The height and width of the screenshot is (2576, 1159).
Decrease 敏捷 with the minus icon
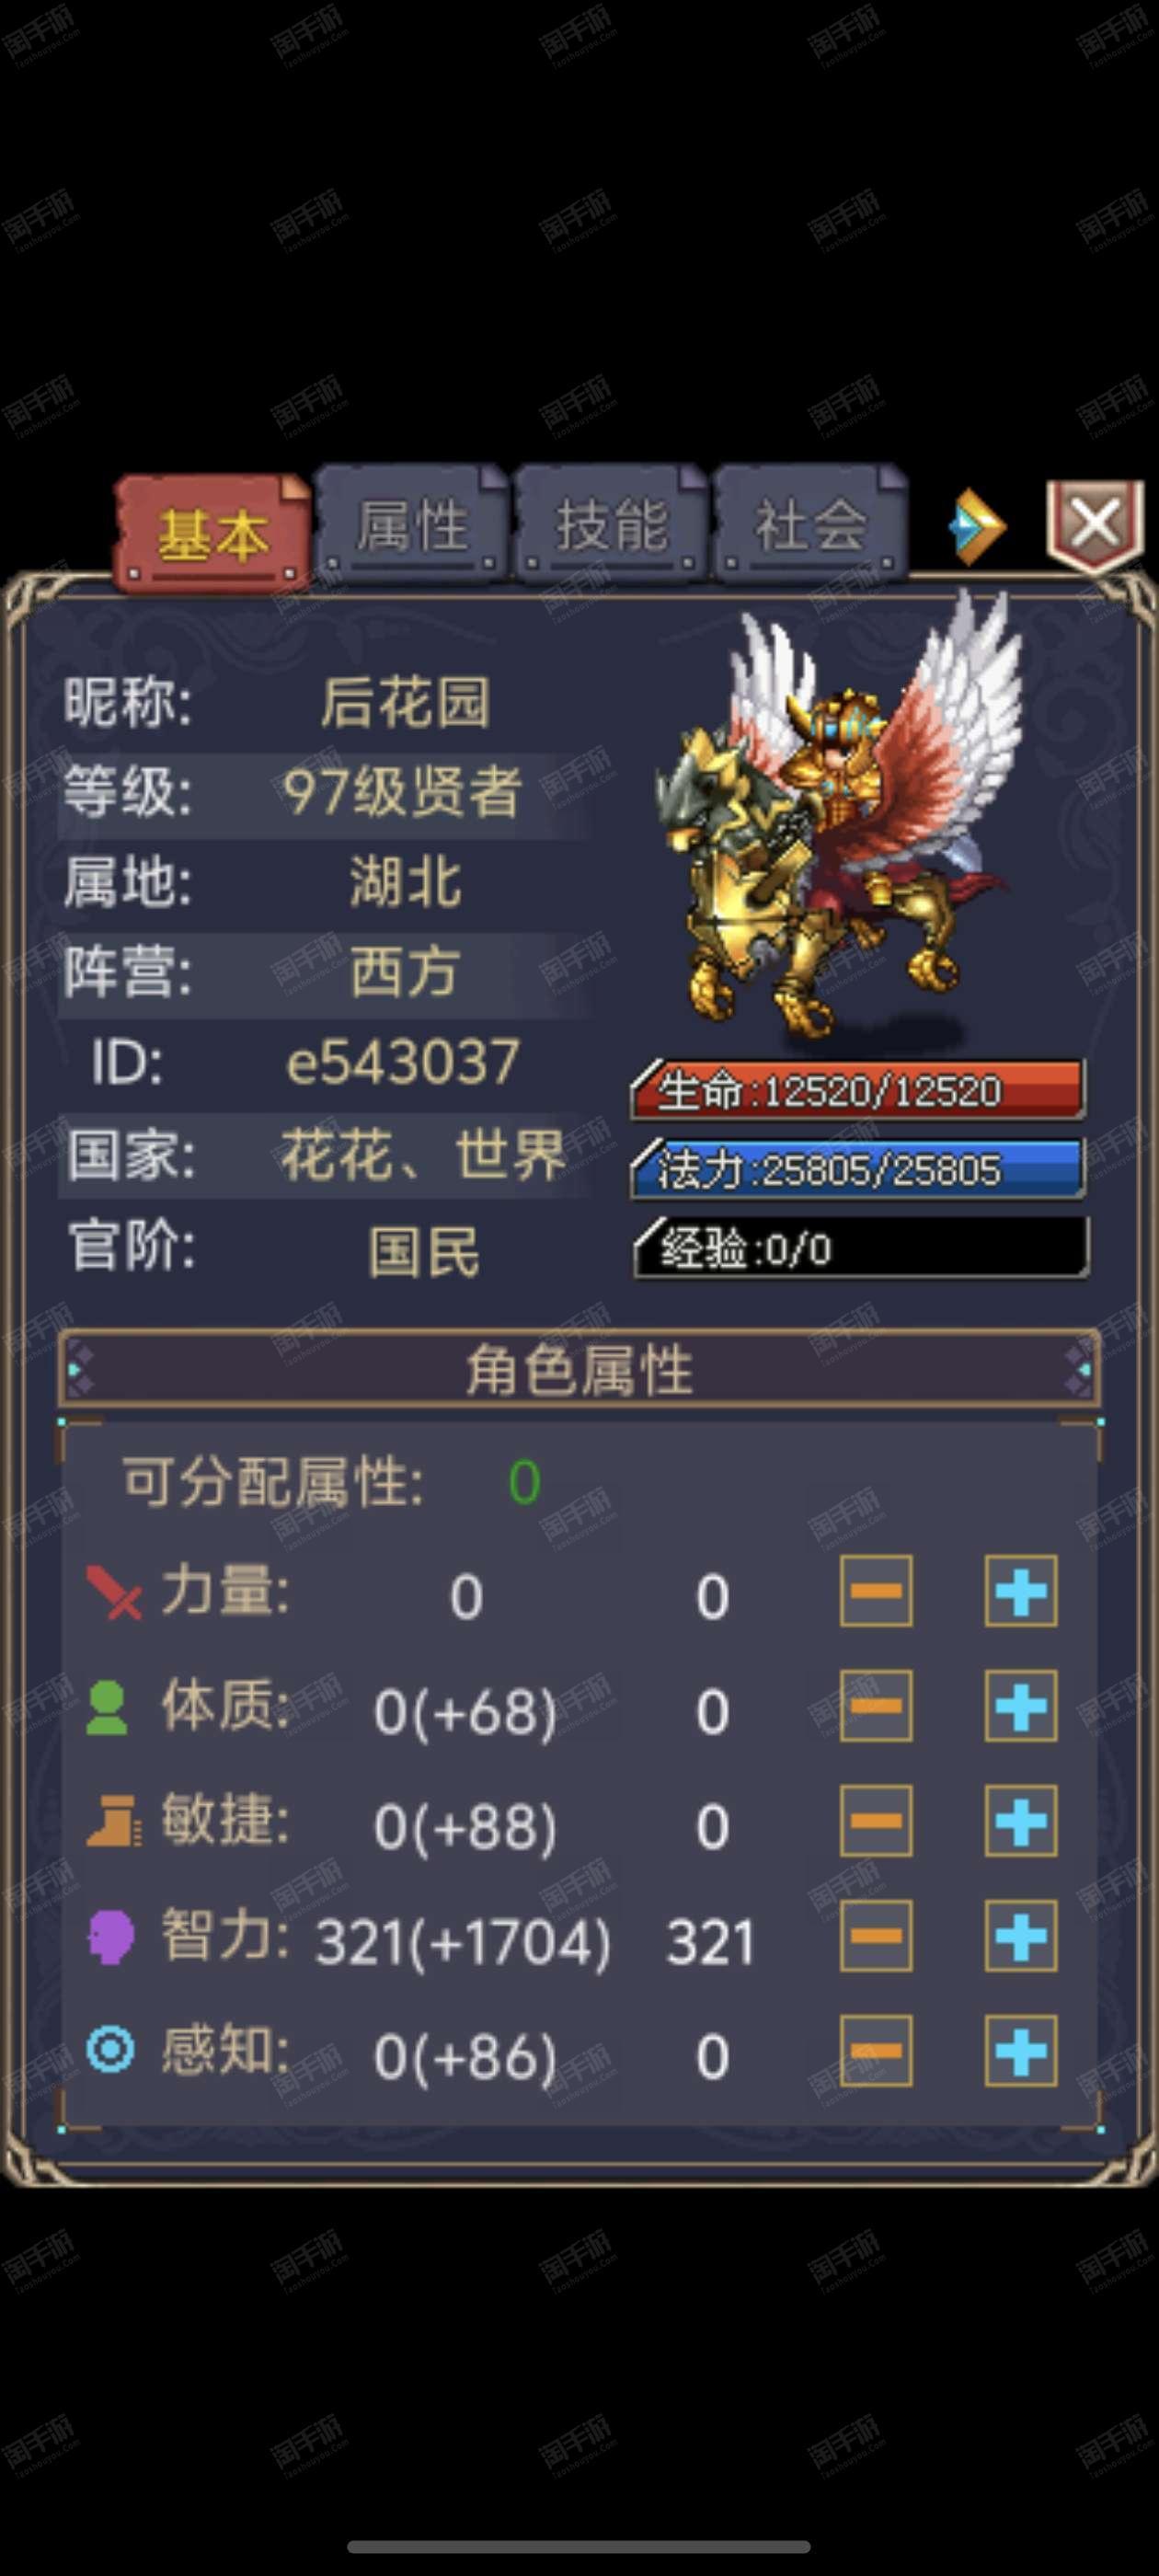[x=876, y=1821]
